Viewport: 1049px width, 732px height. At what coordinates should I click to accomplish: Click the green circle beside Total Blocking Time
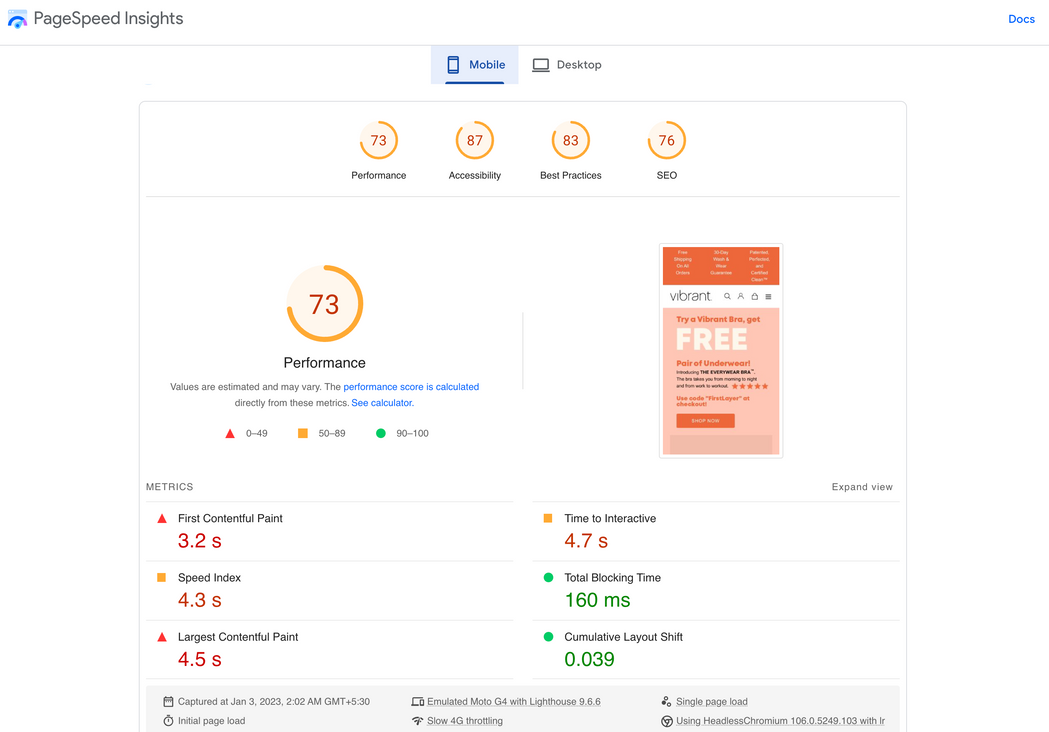click(x=548, y=577)
